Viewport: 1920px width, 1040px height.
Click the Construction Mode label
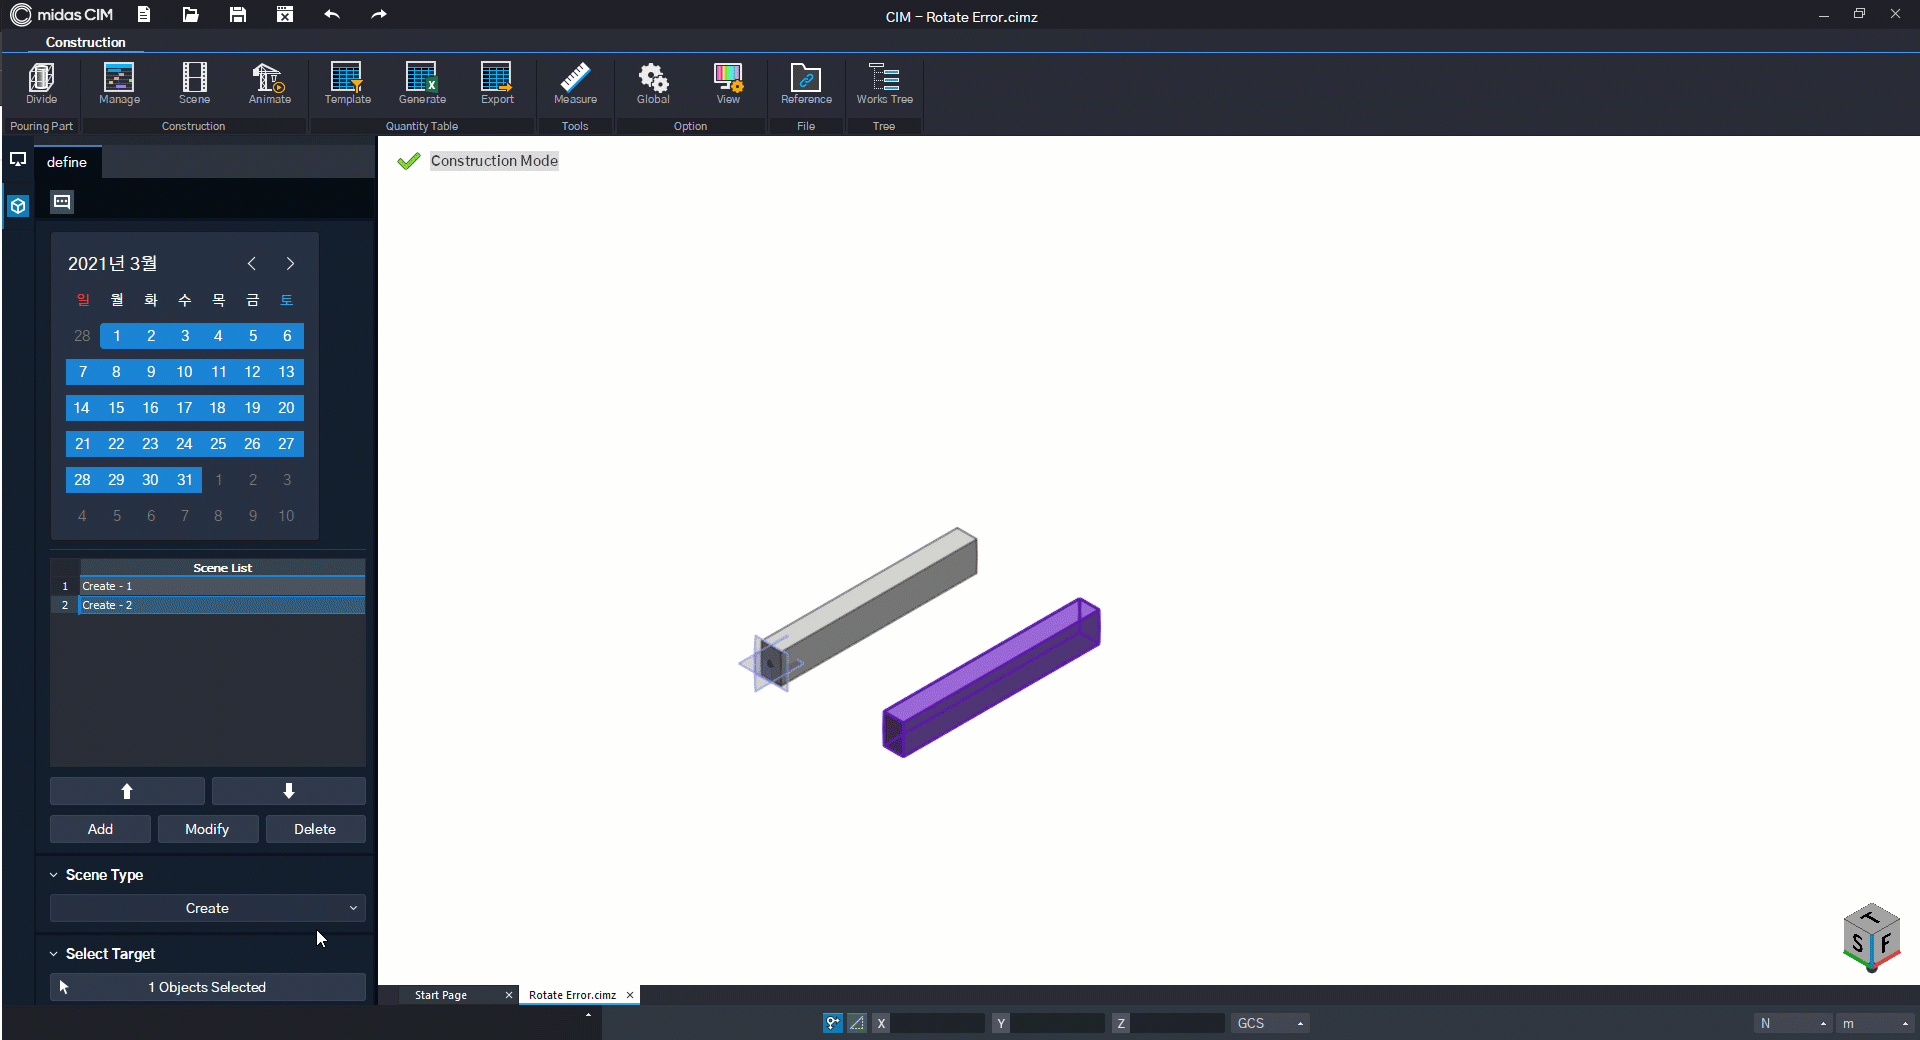pyautogui.click(x=494, y=161)
